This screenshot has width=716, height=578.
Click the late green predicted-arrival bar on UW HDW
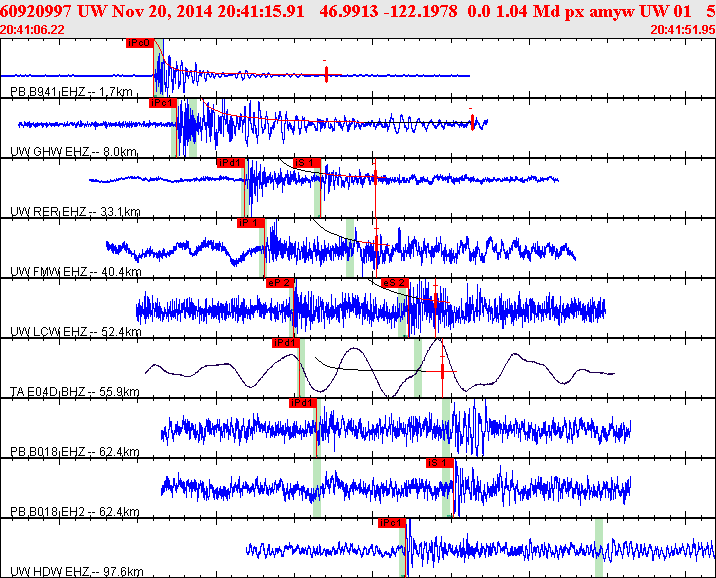tap(599, 548)
